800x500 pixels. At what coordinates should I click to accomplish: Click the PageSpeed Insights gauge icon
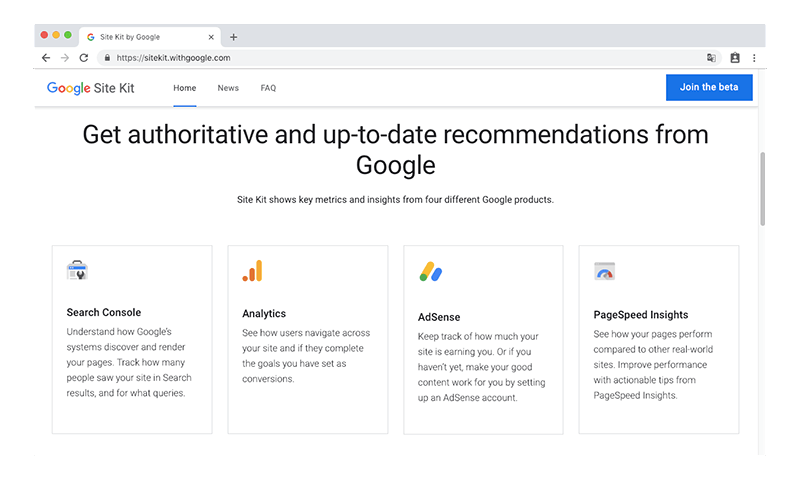pyautogui.click(x=605, y=271)
